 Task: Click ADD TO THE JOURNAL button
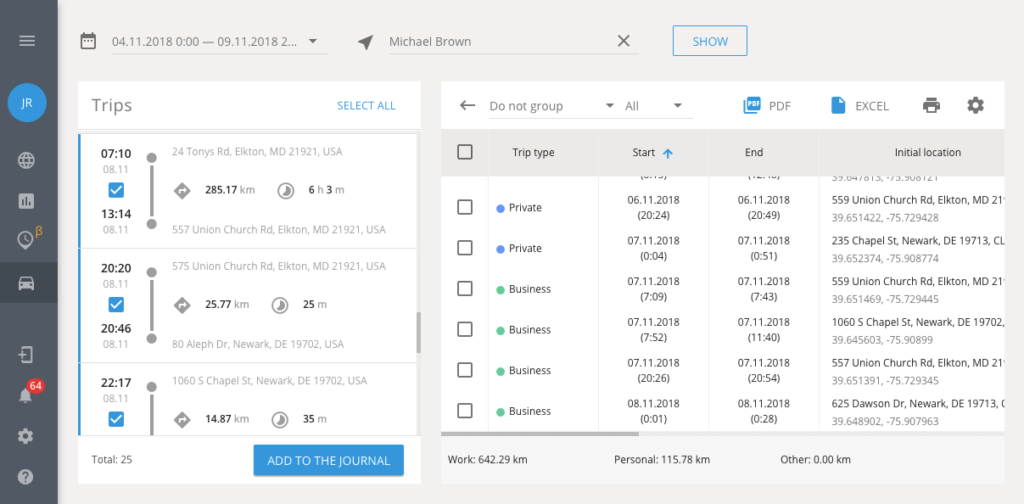[x=328, y=460]
